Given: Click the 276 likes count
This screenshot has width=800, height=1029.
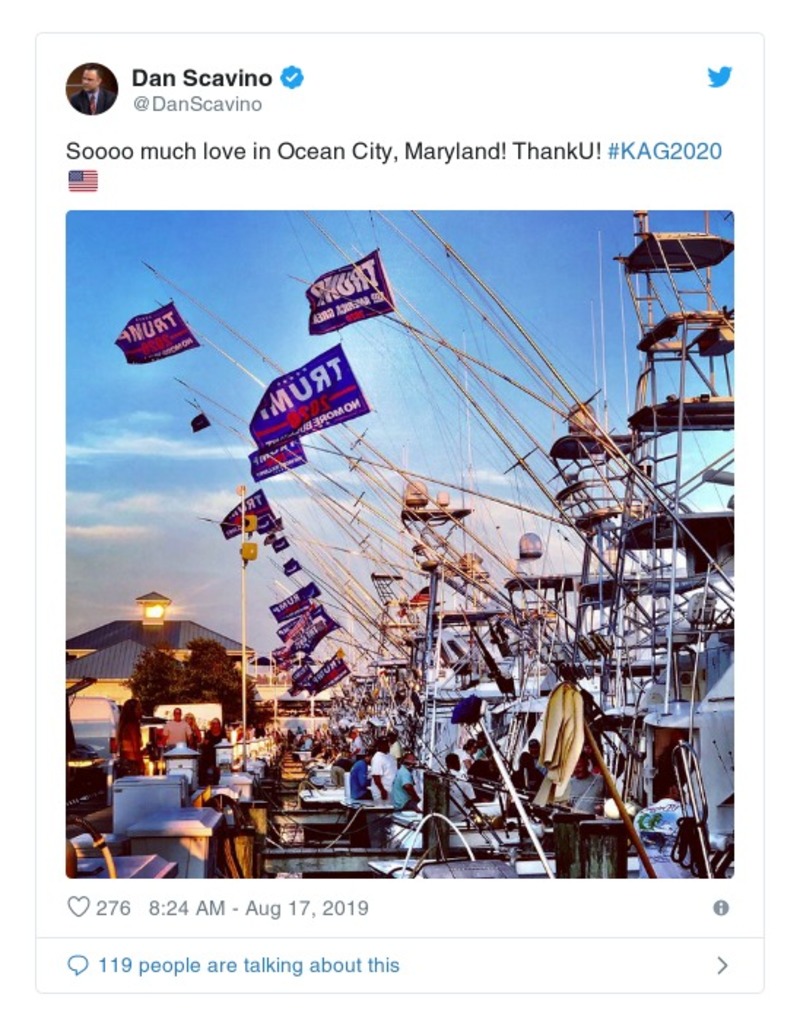Looking at the screenshot, I should [113, 908].
